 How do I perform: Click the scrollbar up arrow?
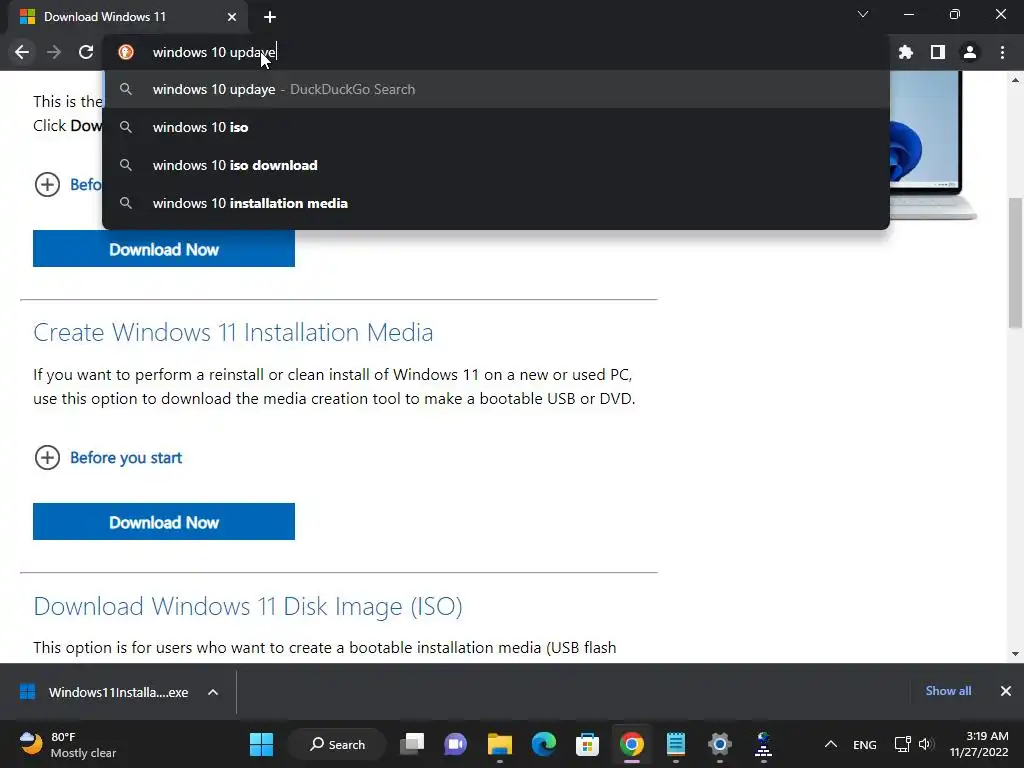coord(1015,80)
